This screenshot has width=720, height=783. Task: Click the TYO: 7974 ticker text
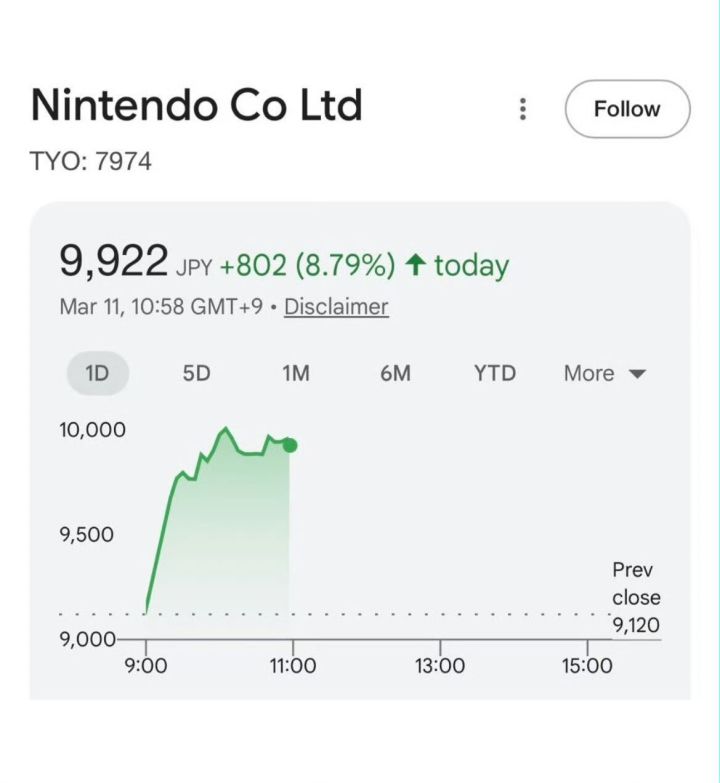[91, 161]
